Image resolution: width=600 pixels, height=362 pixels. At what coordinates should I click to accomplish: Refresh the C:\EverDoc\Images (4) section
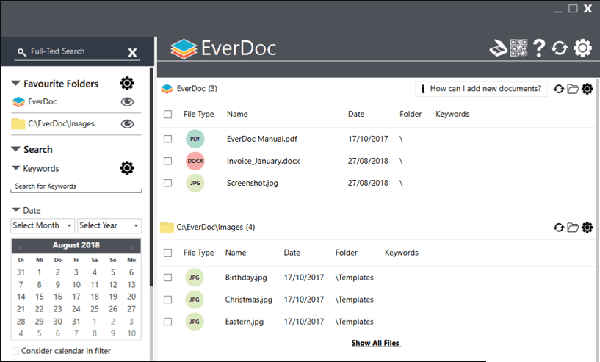click(x=559, y=227)
